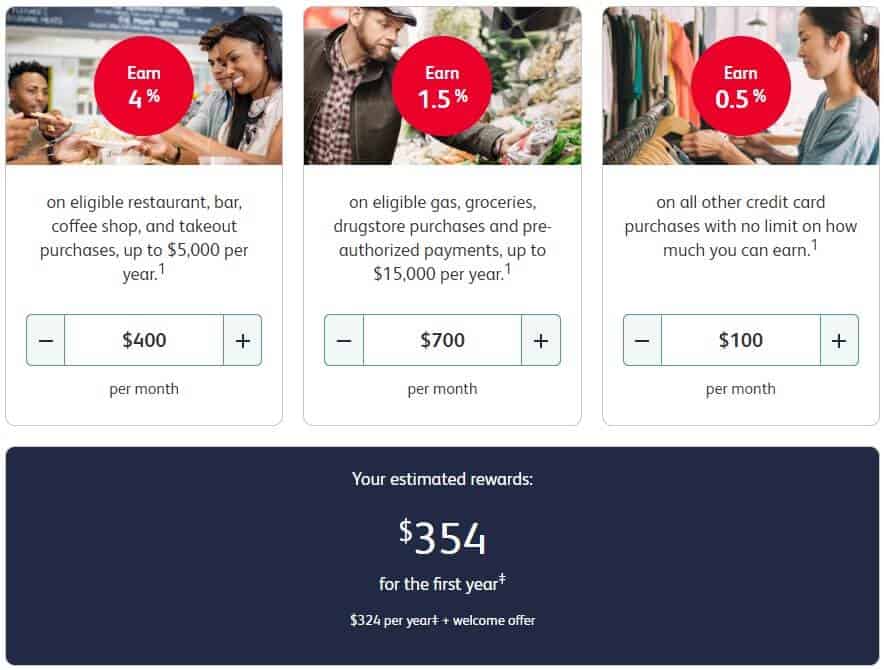
Task: Open footnote 1 after much you can earn
Action: click(814, 245)
